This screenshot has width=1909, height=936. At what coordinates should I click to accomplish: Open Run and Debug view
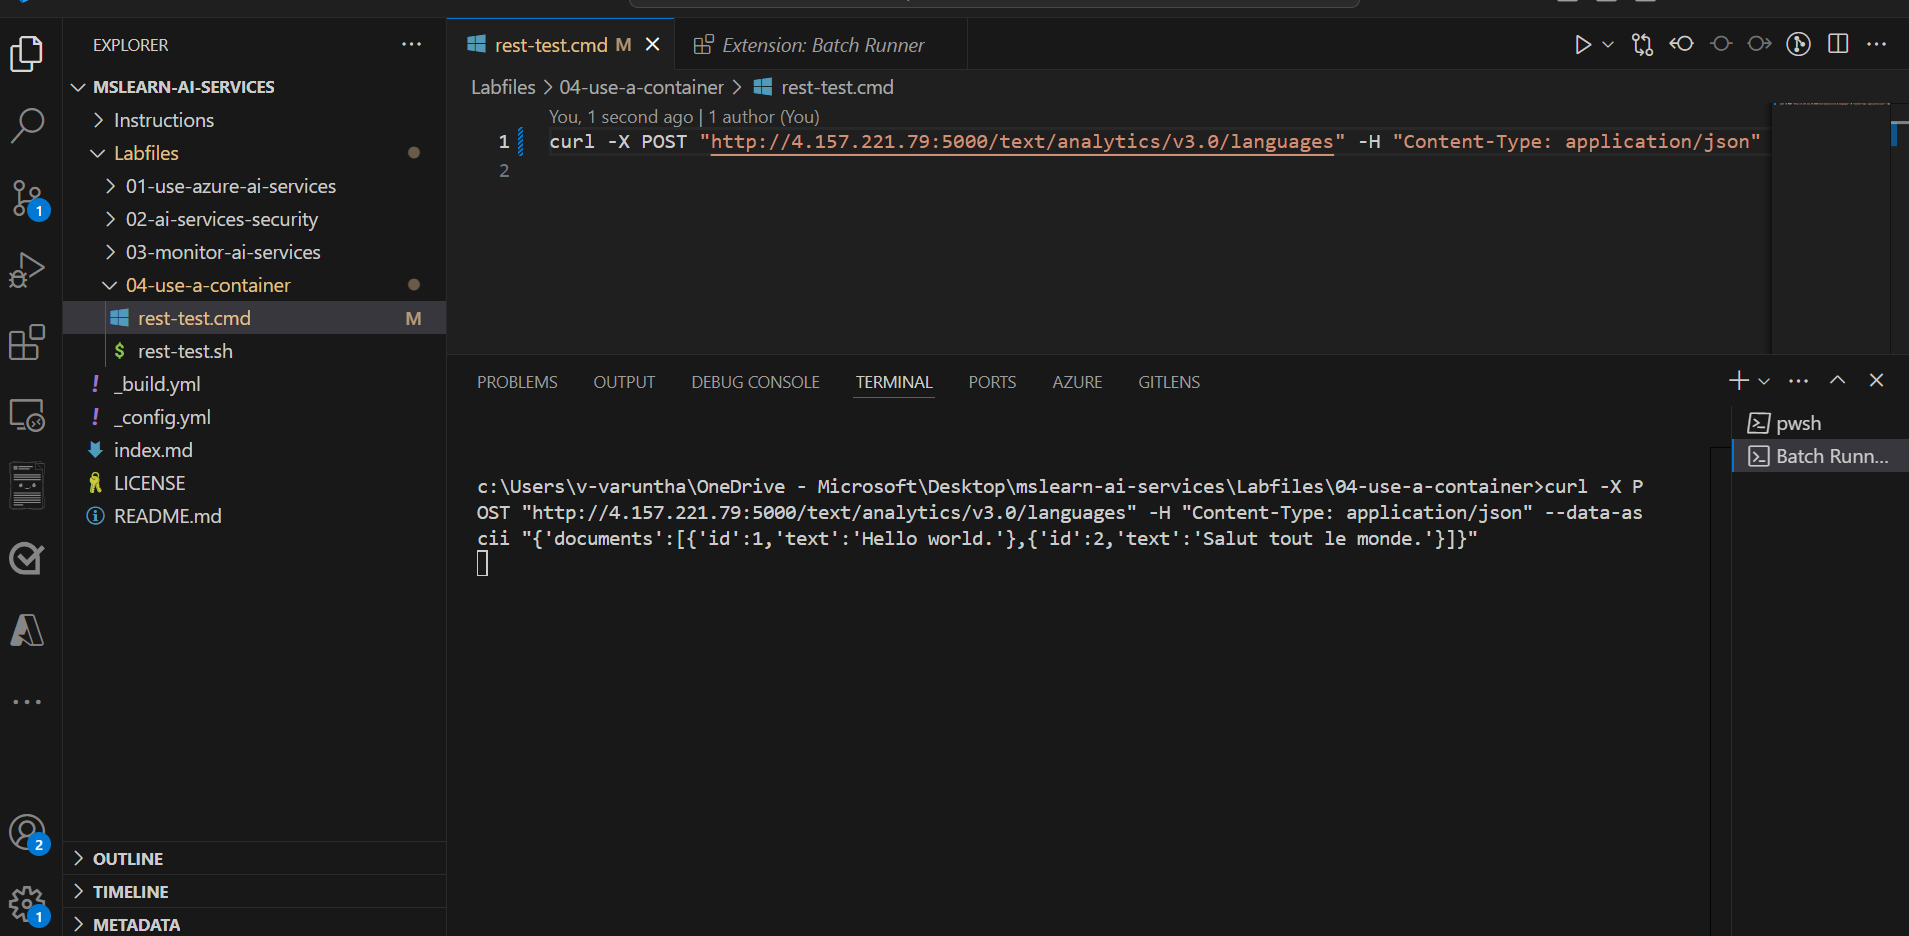coord(27,270)
